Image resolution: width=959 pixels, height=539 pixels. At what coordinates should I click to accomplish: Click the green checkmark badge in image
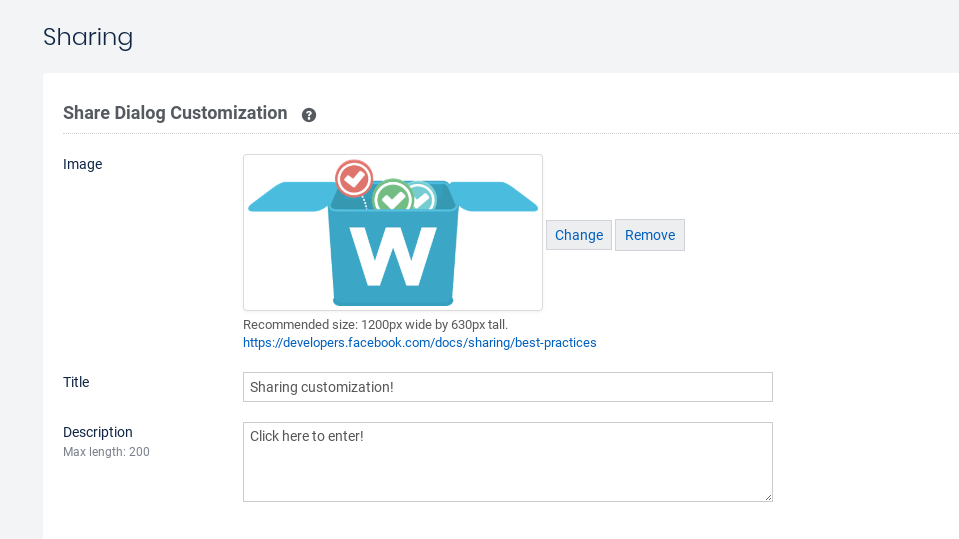pyautogui.click(x=392, y=197)
